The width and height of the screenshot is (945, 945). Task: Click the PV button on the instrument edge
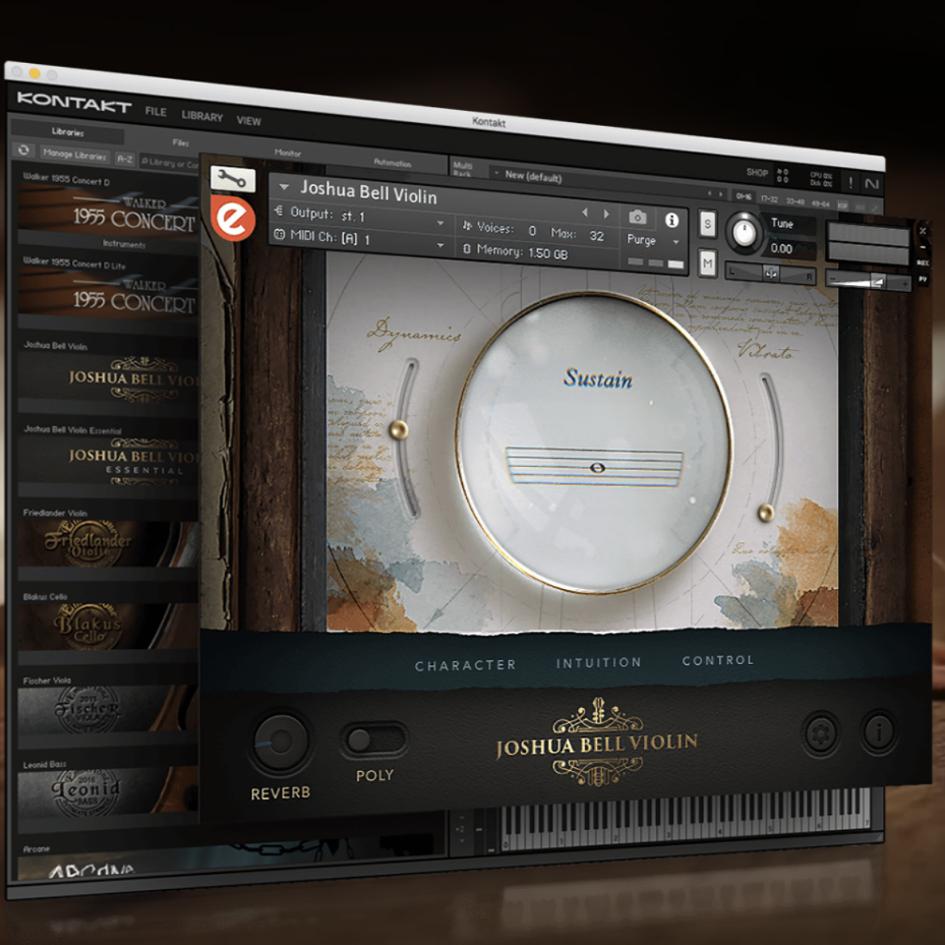(923, 279)
